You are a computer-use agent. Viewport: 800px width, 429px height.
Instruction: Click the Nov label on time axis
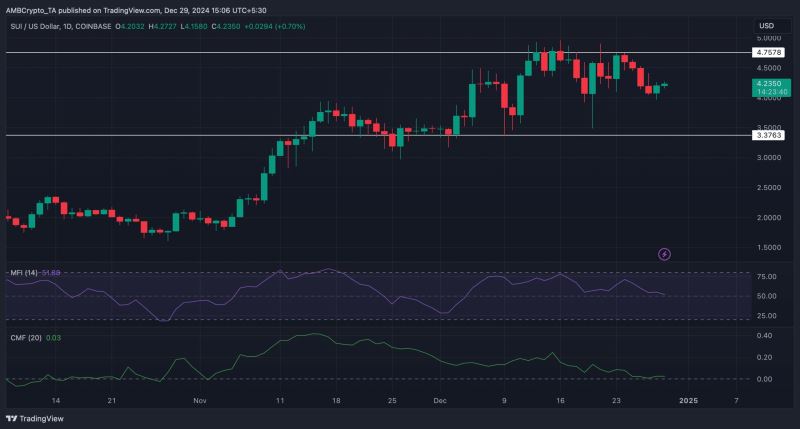(x=200, y=400)
